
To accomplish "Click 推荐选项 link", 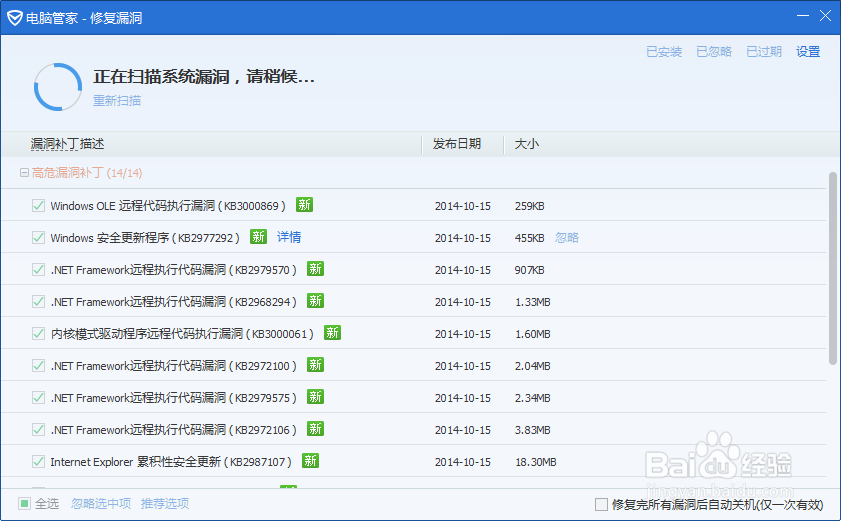I will pos(165,503).
